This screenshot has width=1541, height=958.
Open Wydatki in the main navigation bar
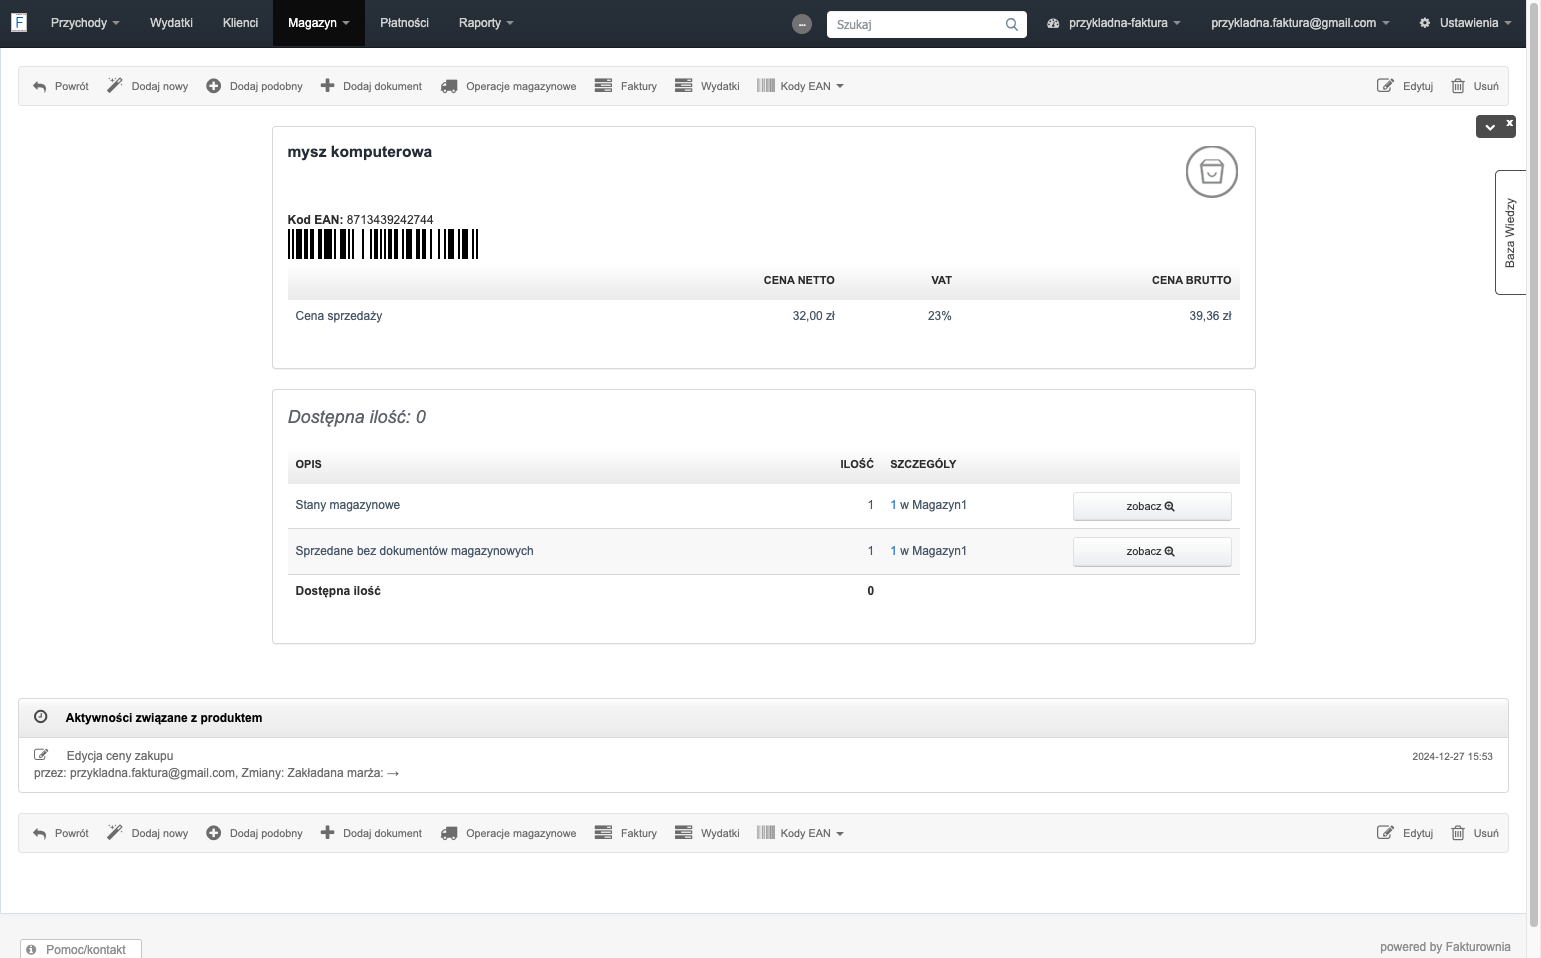tap(171, 23)
